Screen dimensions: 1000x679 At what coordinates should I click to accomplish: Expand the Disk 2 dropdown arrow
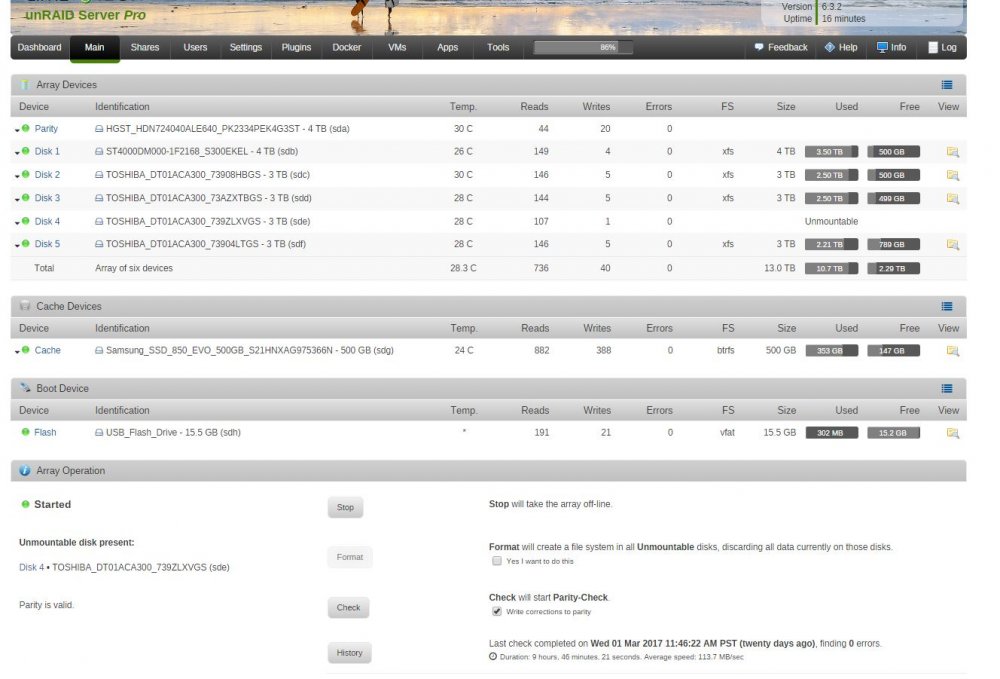pos(17,176)
